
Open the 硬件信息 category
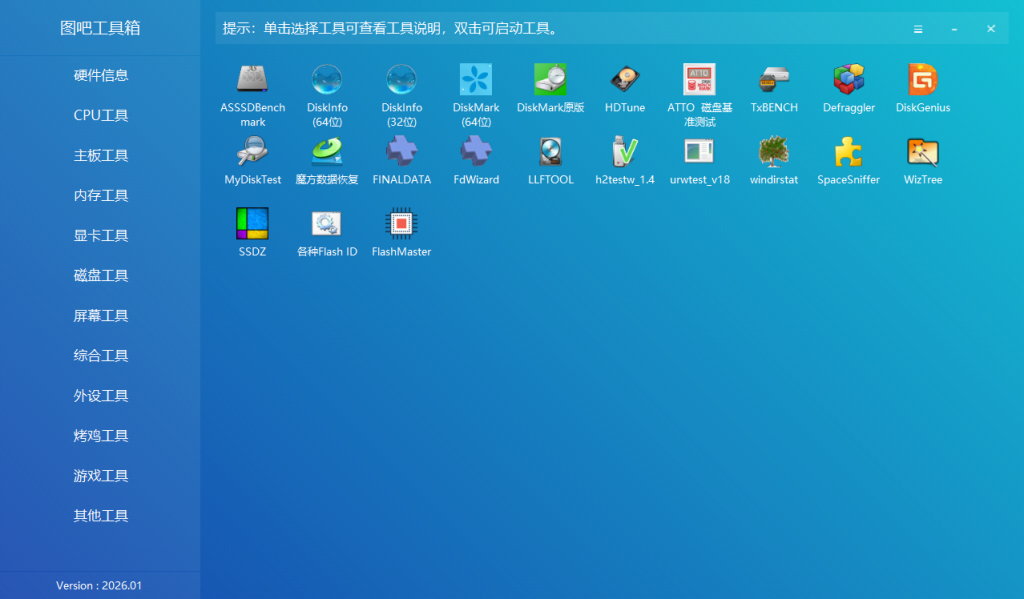[101, 75]
